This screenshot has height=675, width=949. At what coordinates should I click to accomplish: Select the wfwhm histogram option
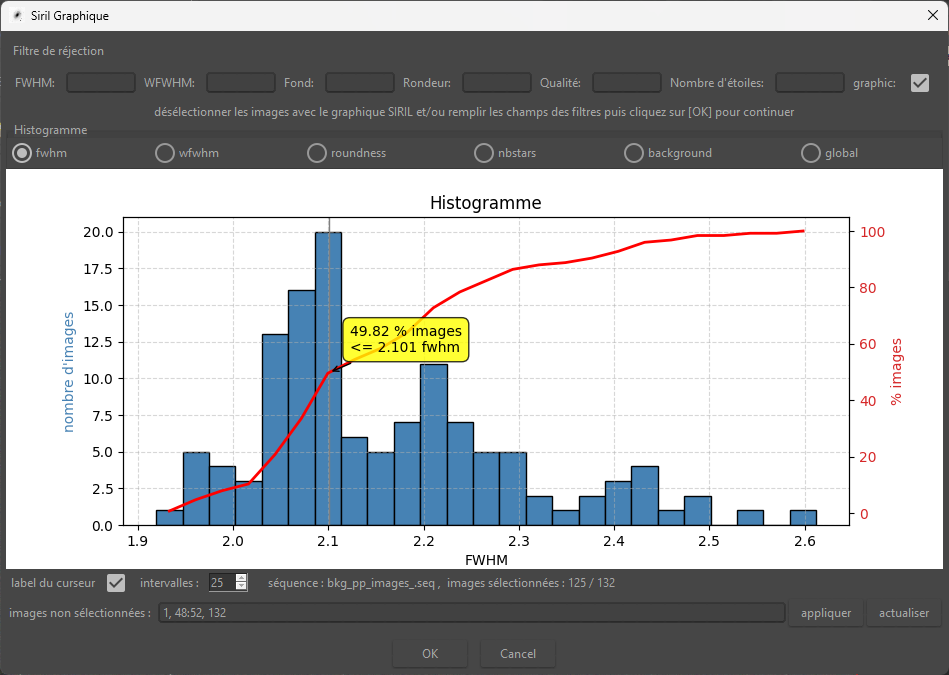(x=165, y=153)
